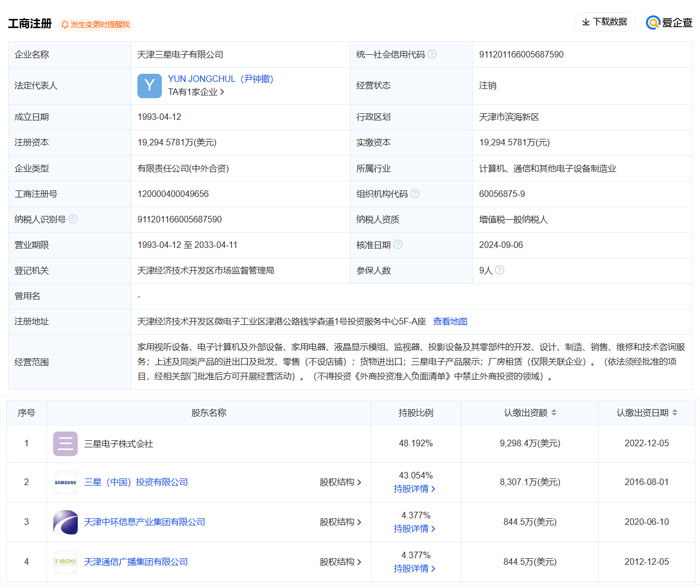Select 48.192% shareholding ratio

click(x=416, y=443)
